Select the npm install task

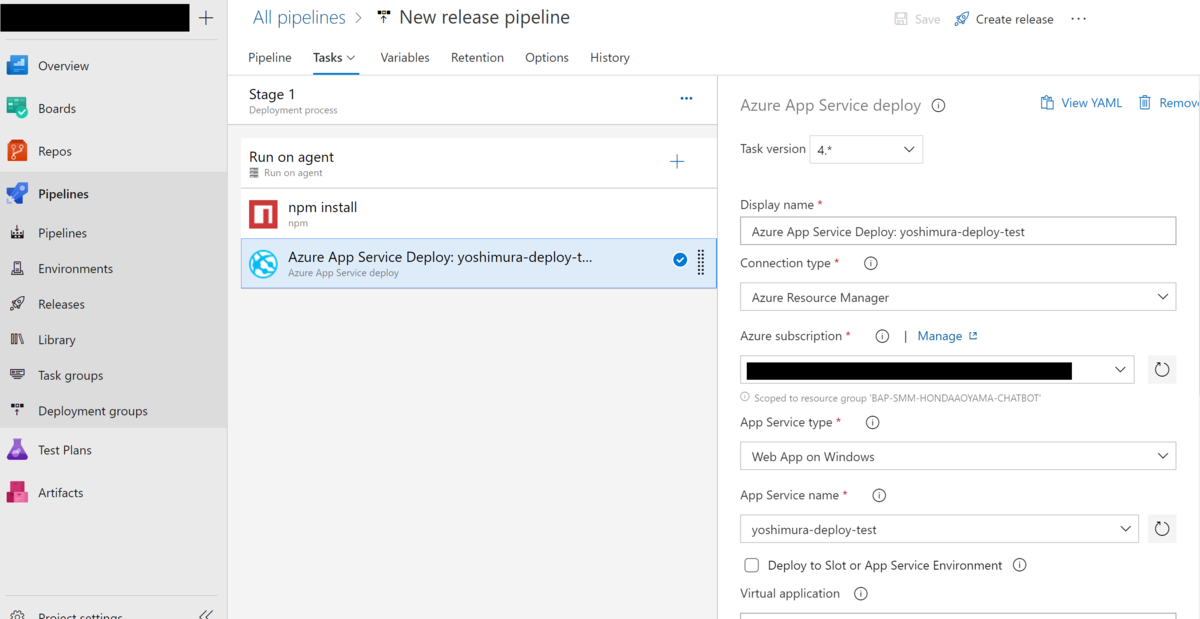(x=479, y=213)
